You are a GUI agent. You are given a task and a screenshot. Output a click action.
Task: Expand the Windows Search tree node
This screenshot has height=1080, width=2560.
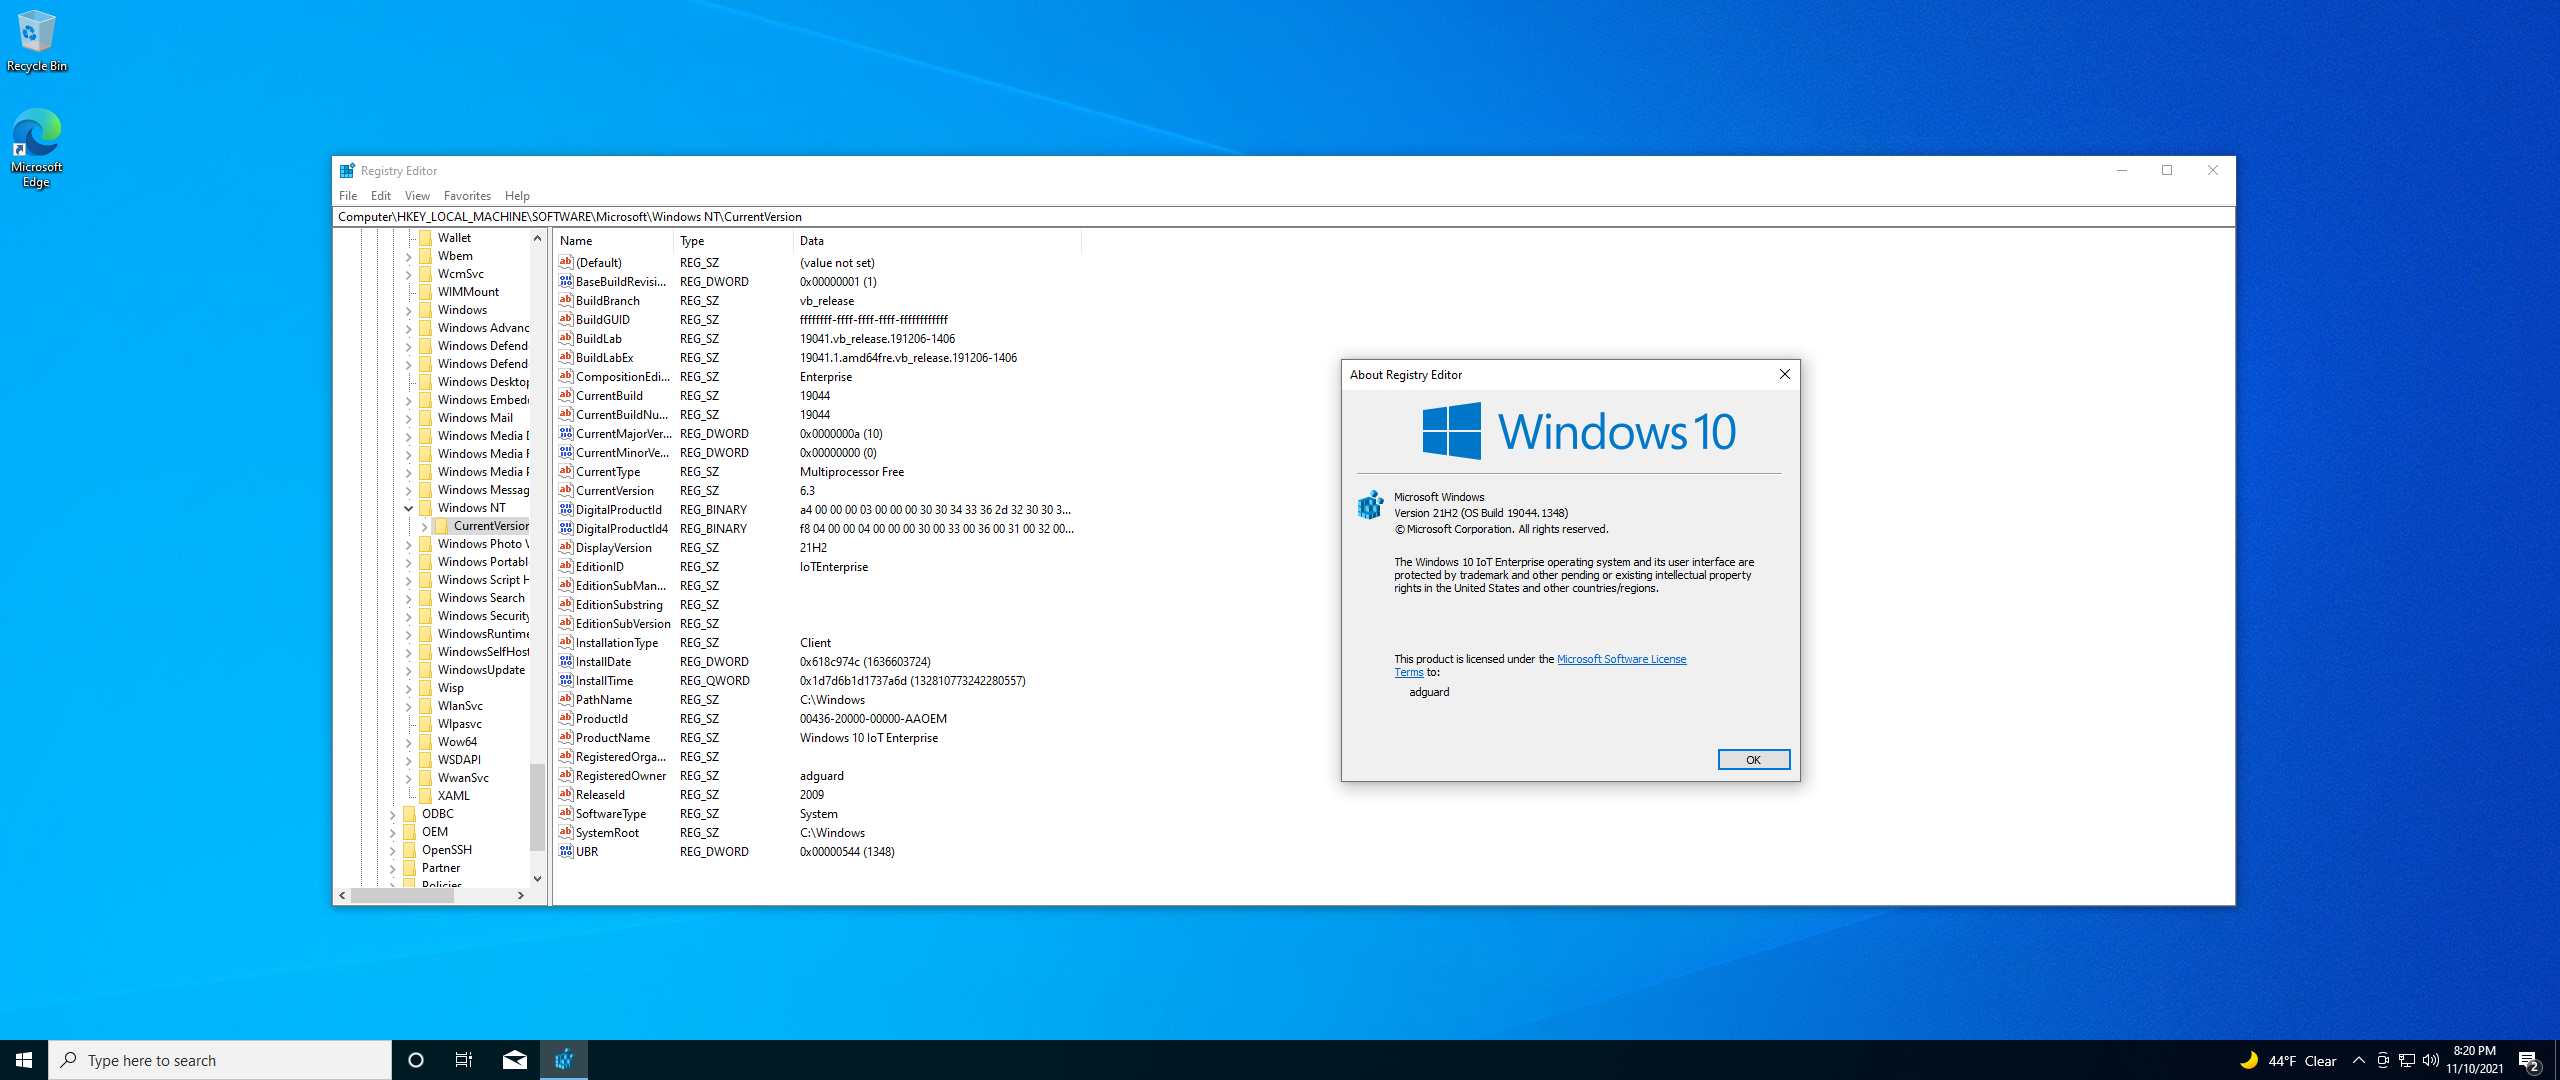point(409,598)
